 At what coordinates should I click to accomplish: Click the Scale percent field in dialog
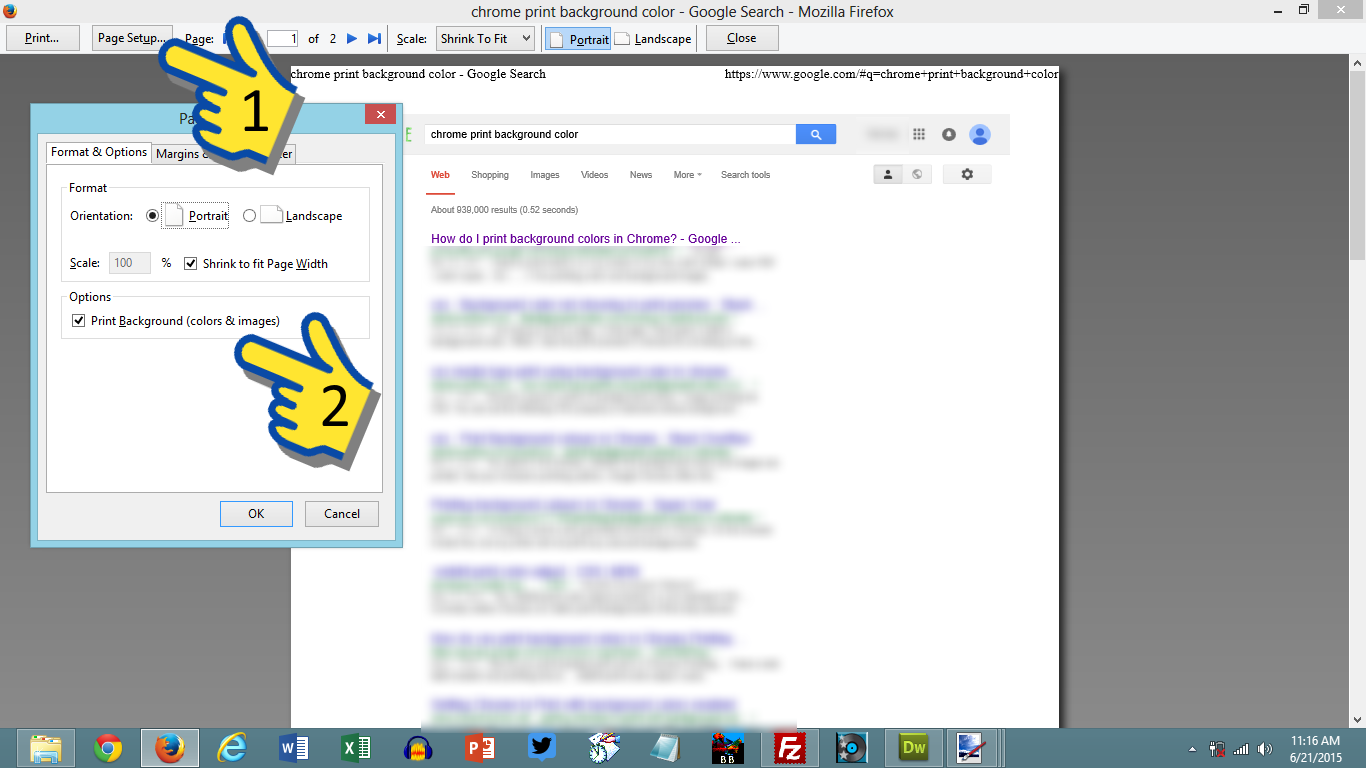(129, 263)
